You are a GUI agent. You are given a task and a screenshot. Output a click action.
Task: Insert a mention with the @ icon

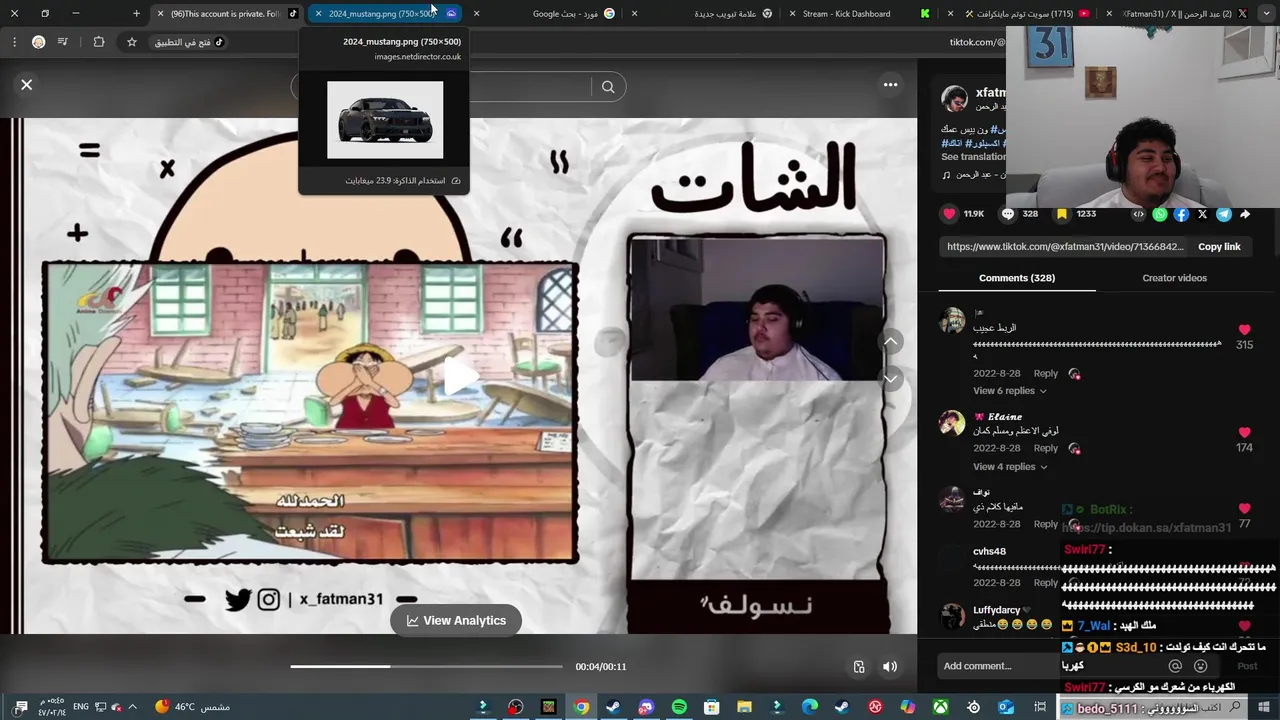pyautogui.click(x=1175, y=666)
